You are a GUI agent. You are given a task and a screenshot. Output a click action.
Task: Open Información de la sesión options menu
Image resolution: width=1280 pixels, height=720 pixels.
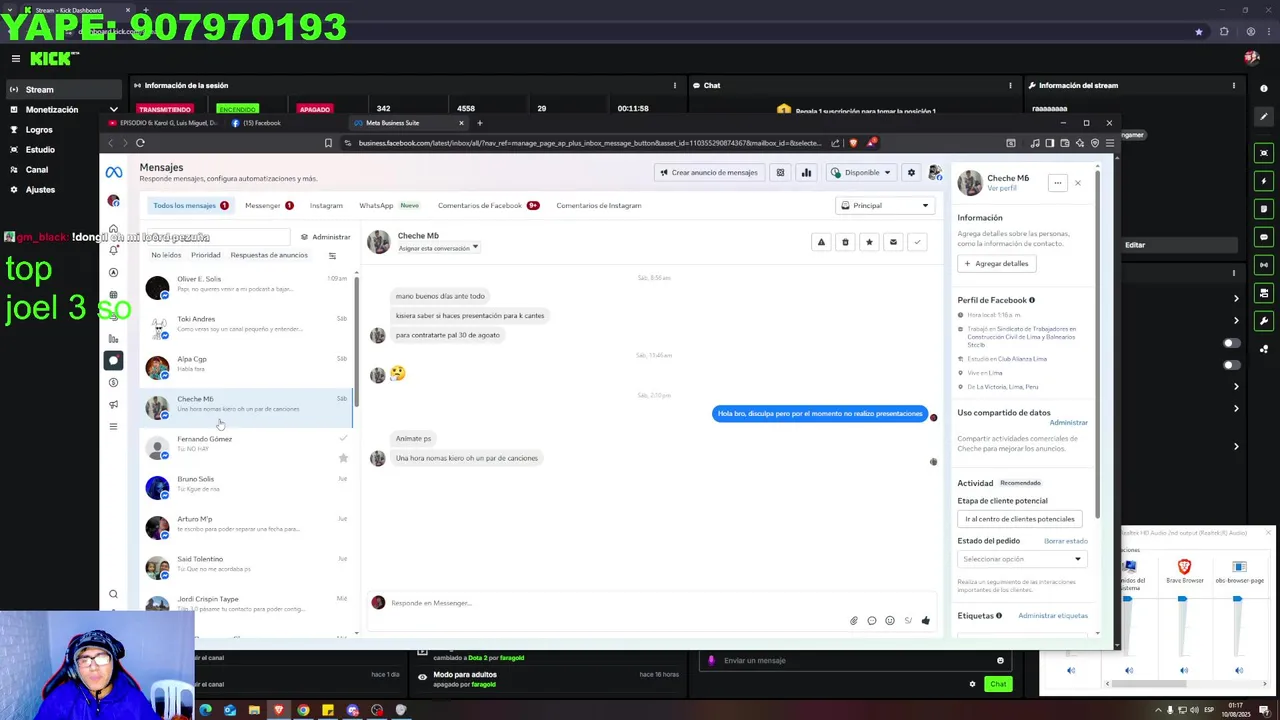tap(675, 85)
